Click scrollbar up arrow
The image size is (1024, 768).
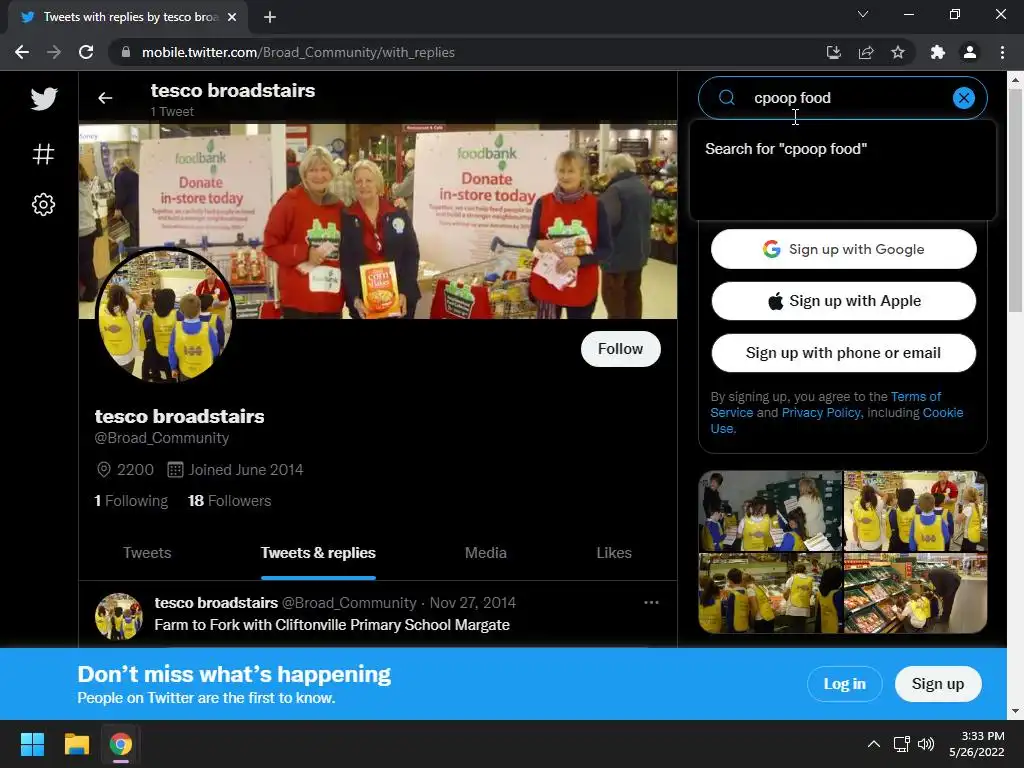pyautogui.click(x=1015, y=80)
